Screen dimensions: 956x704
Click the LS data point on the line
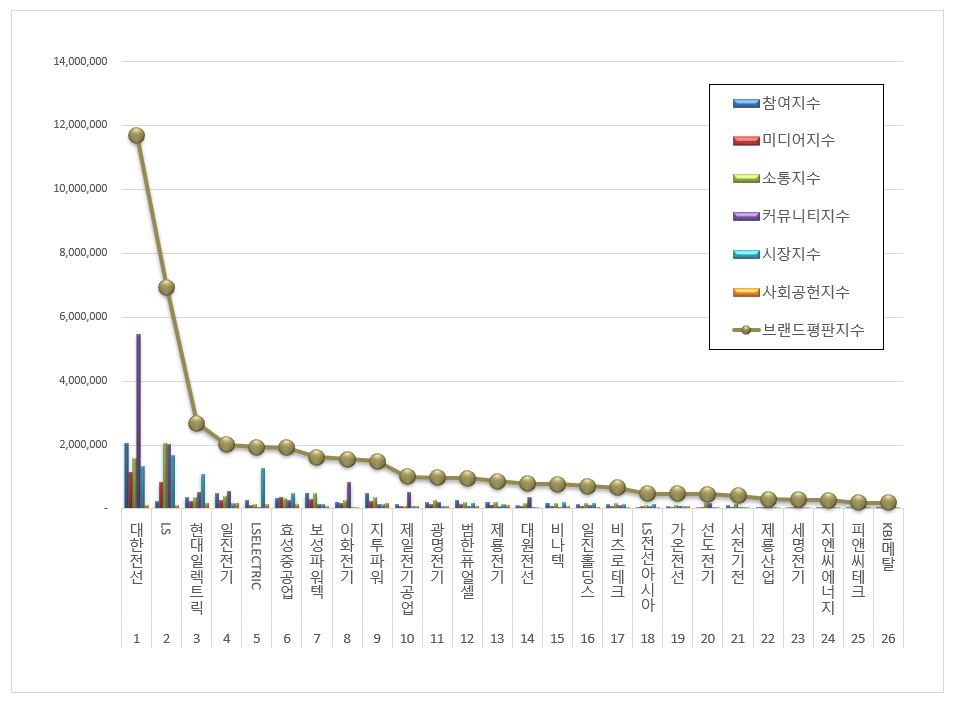point(166,287)
